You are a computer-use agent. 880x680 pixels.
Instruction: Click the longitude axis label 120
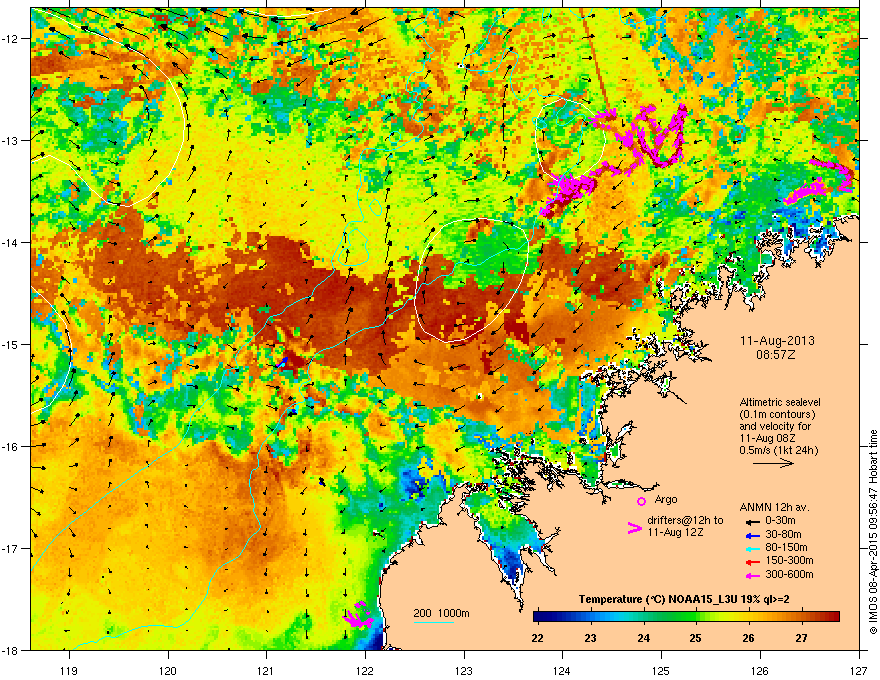coord(168,671)
